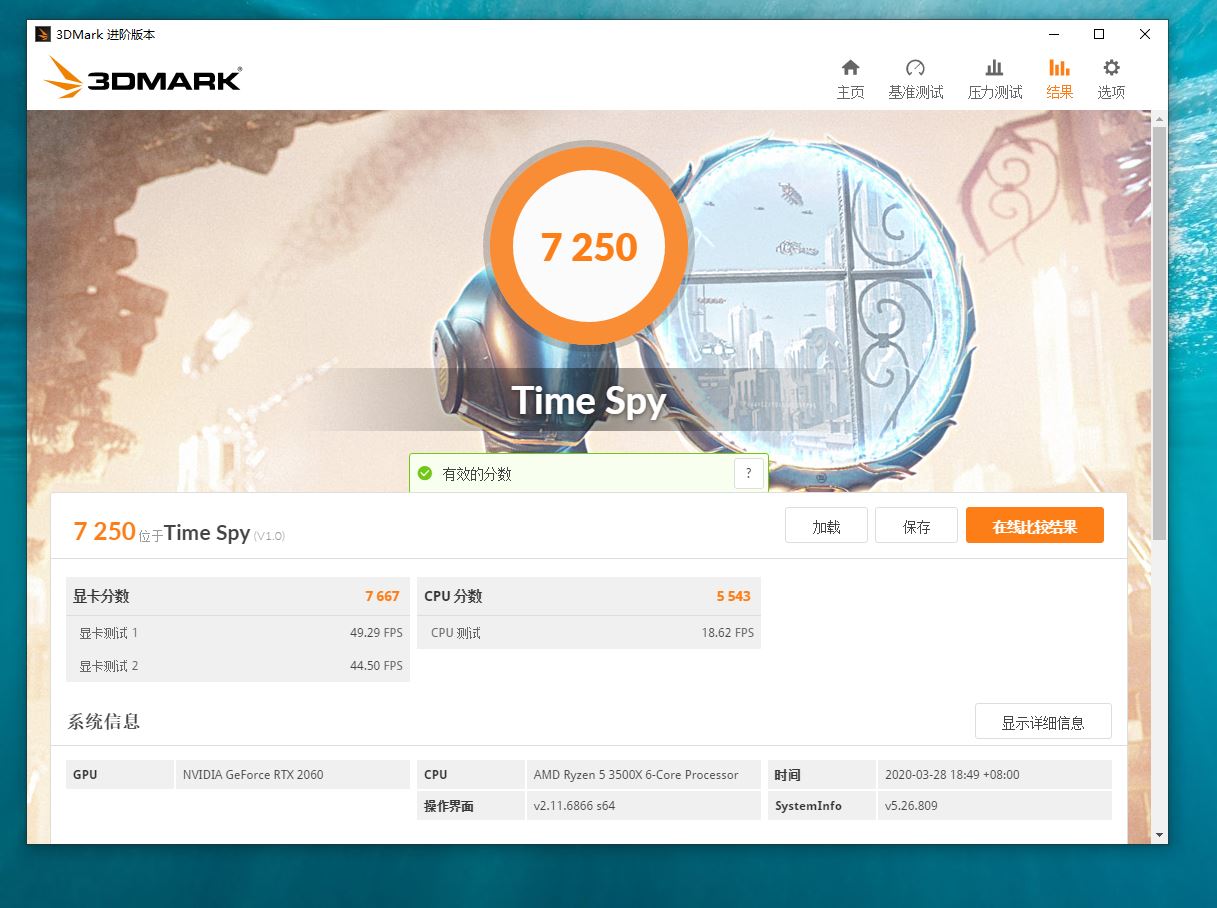Viewport: 1217px width, 908px height.
Task: Open the 选项 gear icon
Action: click(x=1111, y=68)
